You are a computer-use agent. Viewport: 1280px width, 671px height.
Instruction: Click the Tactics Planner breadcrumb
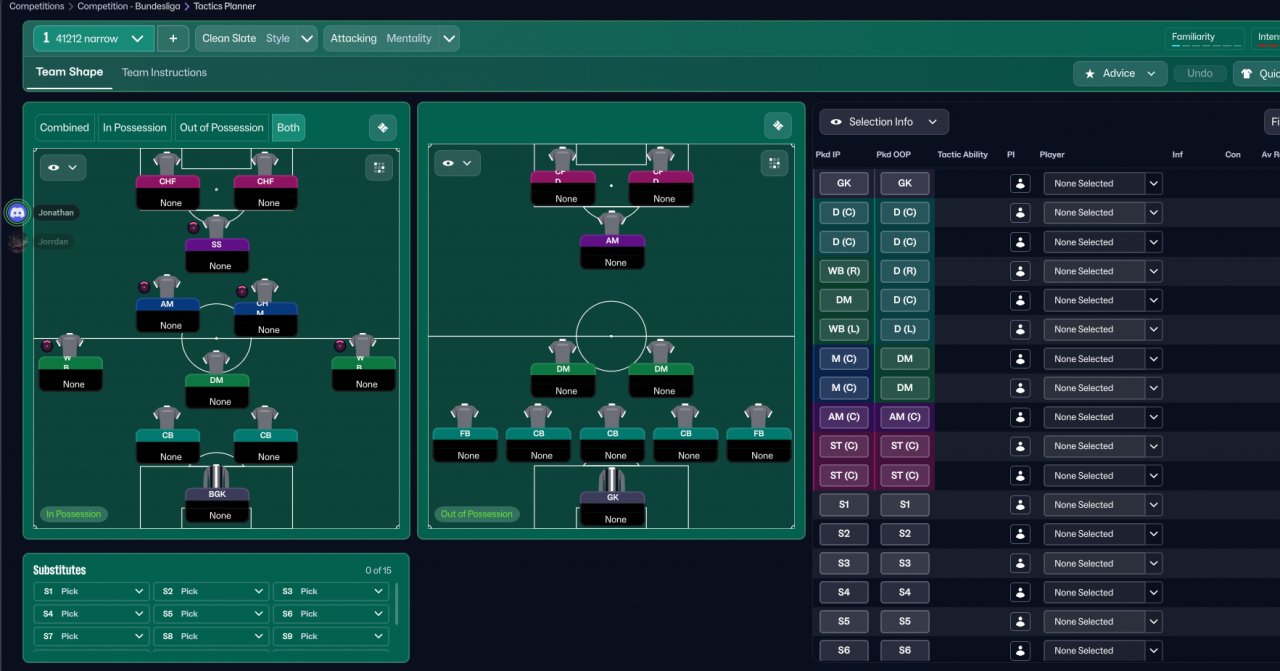225,6
